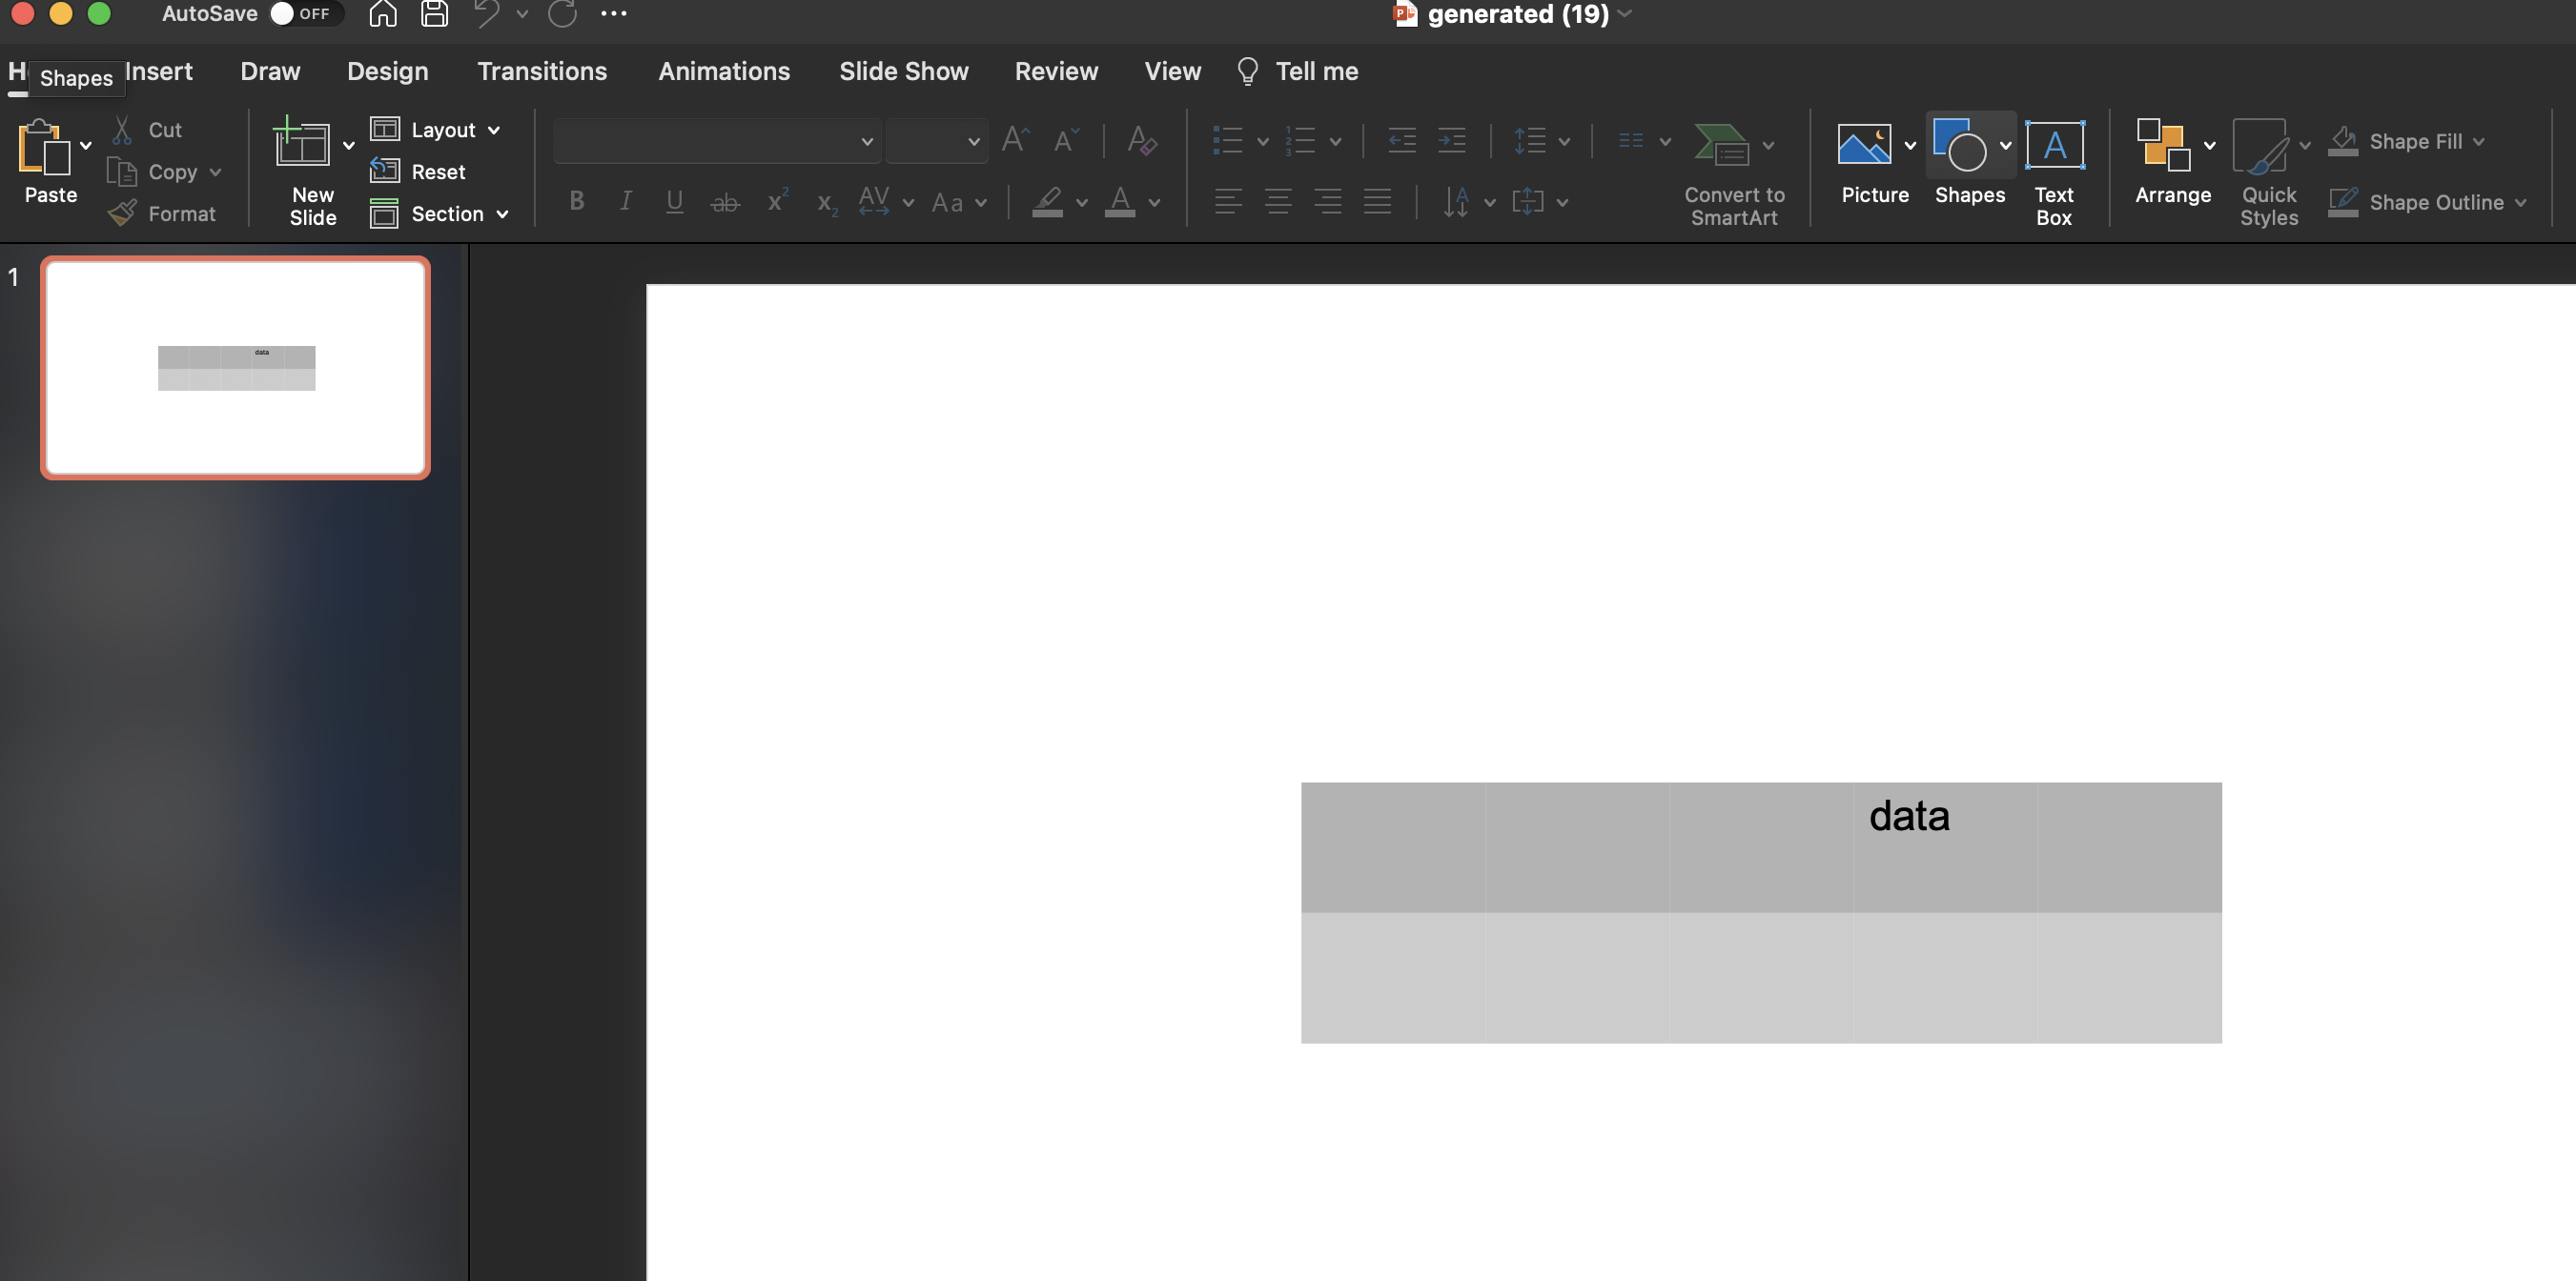Viewport: 2576px width, 1281px height.
Task: Toggle underline formatting
Action: coord(675,201)
